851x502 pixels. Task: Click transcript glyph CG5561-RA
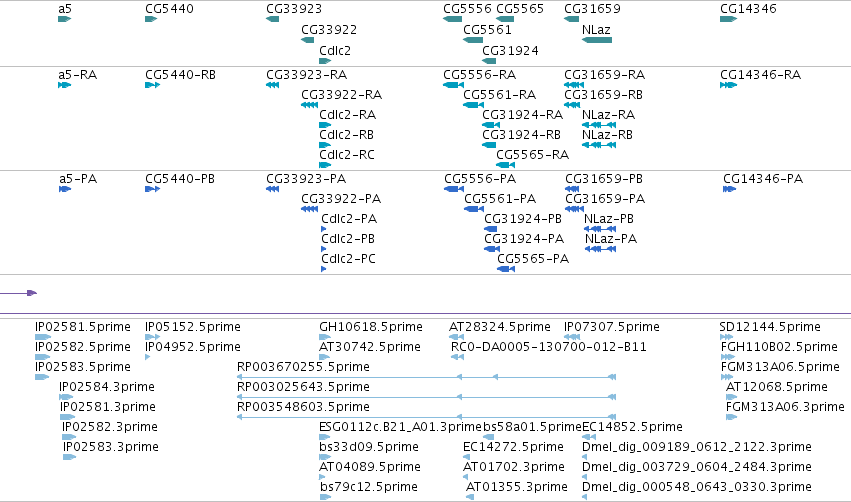coord(473,105)
